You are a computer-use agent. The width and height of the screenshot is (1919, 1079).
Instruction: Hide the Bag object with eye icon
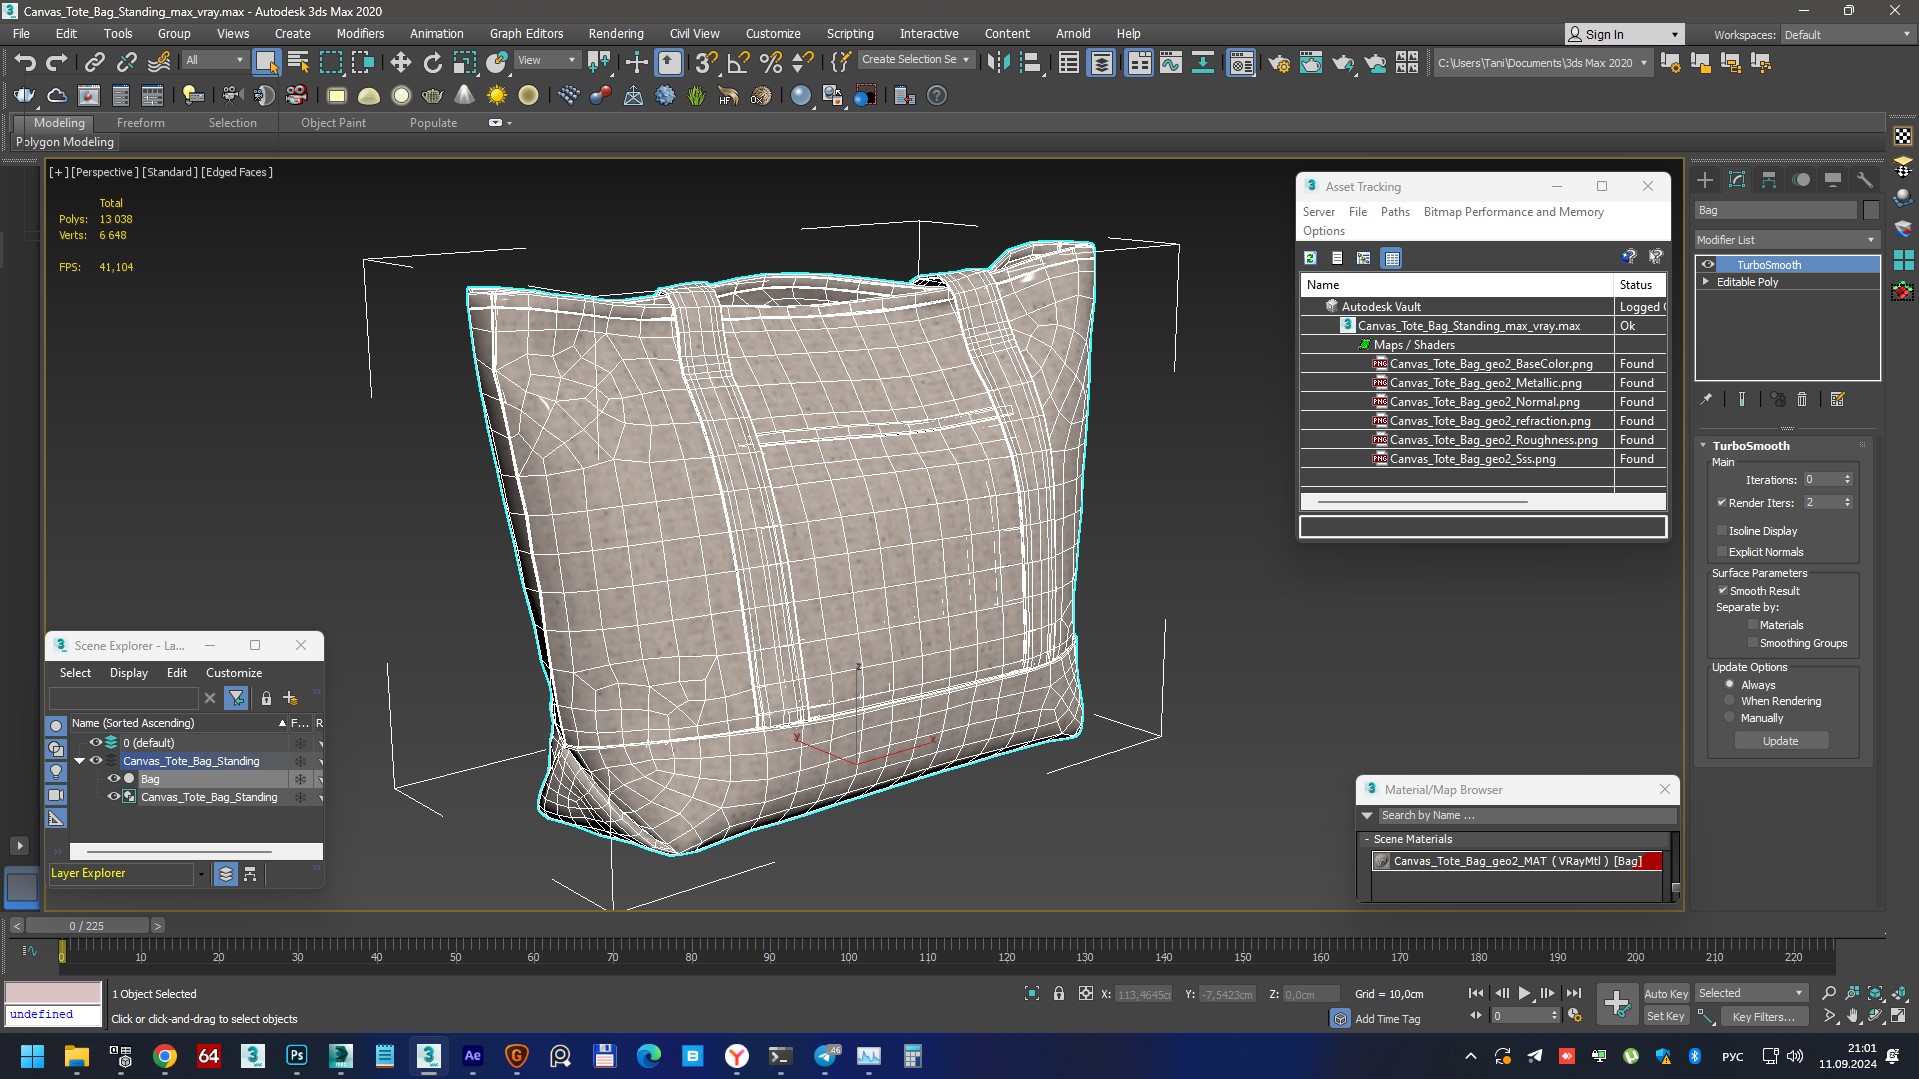(113, 779)
